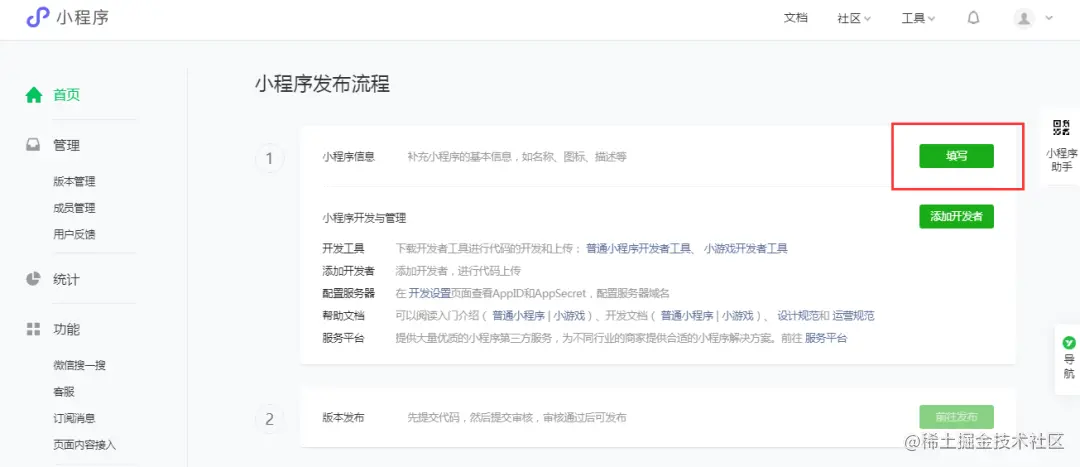1080x467 pixels.
Task: Open the 设计规范 link
Action: (799, 315)
